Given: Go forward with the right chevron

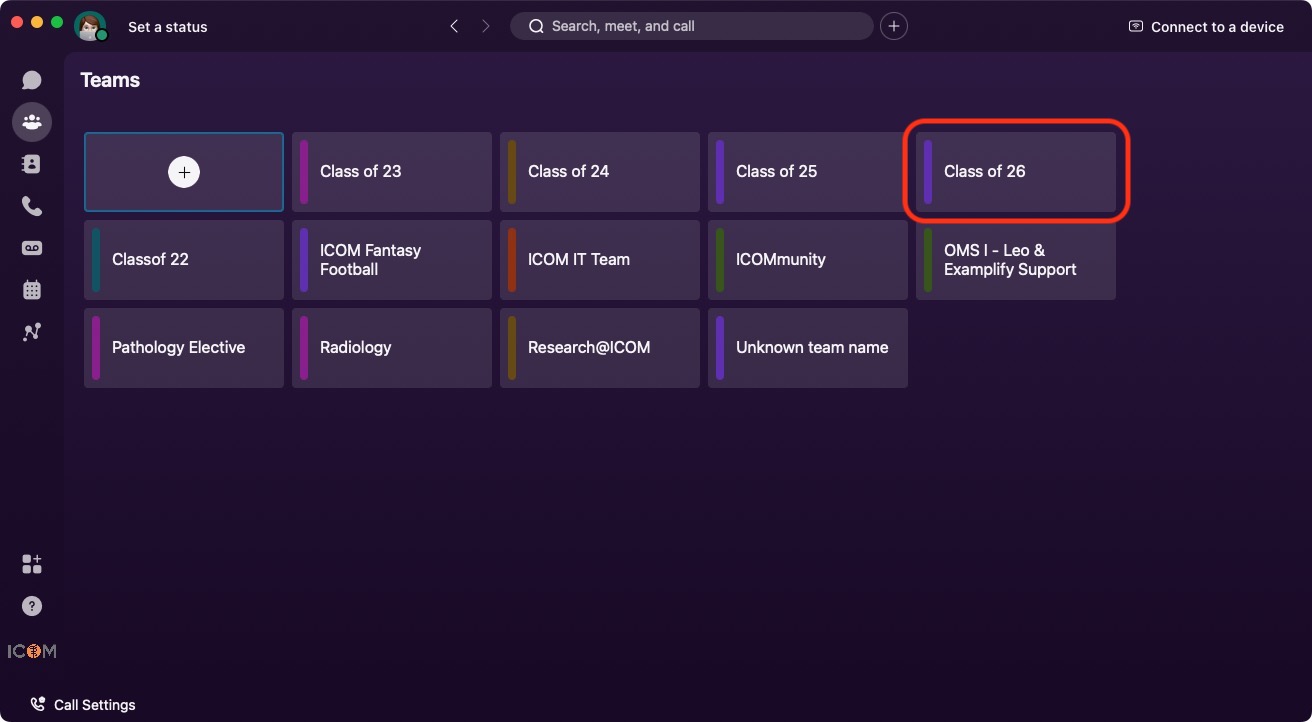Looking at the screenshot, I should point(486,26).
